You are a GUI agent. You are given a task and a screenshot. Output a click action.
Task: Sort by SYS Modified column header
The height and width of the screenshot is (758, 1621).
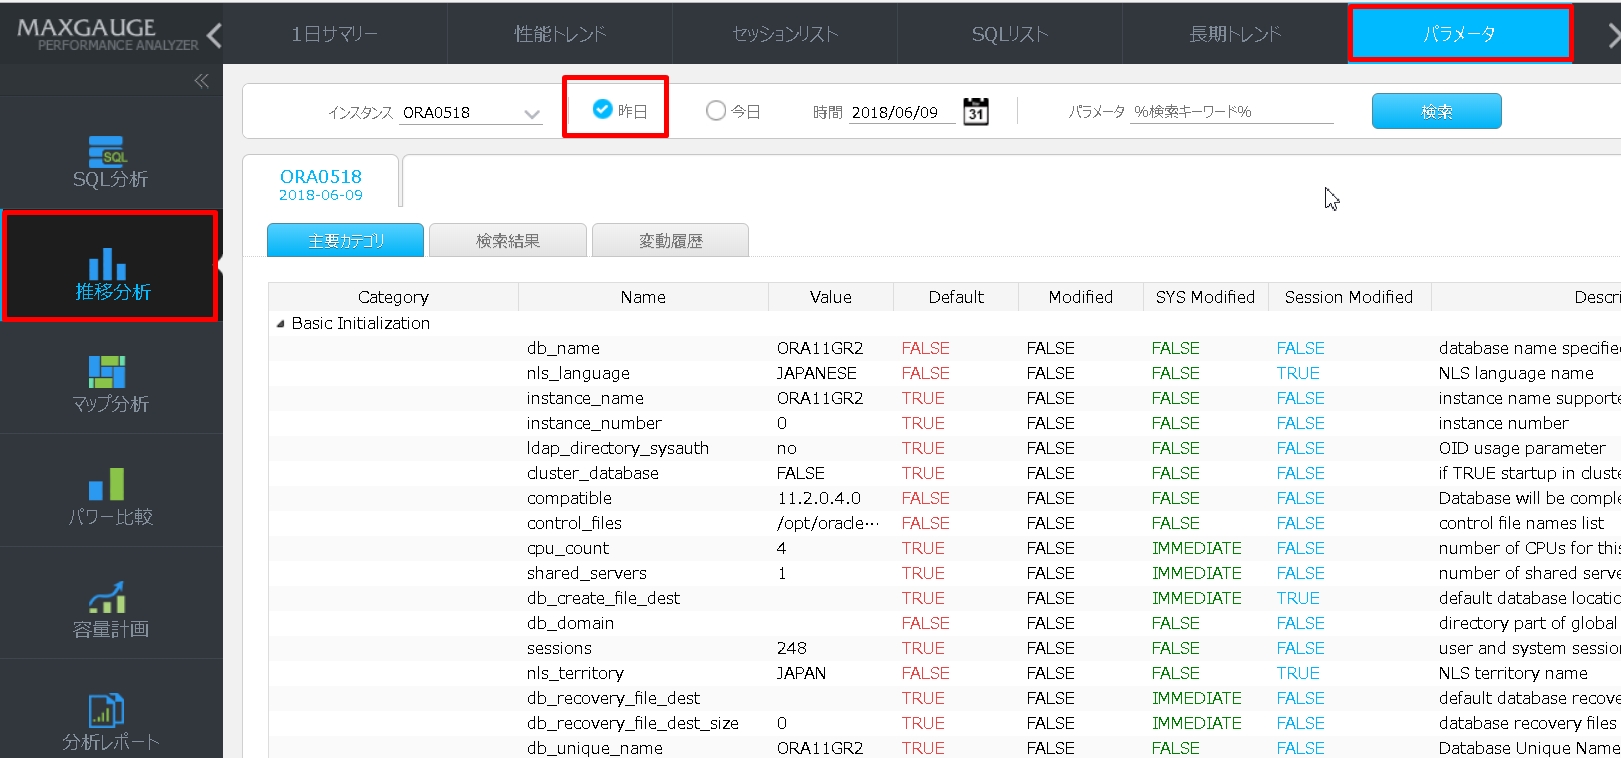(x=1205, y=297)
